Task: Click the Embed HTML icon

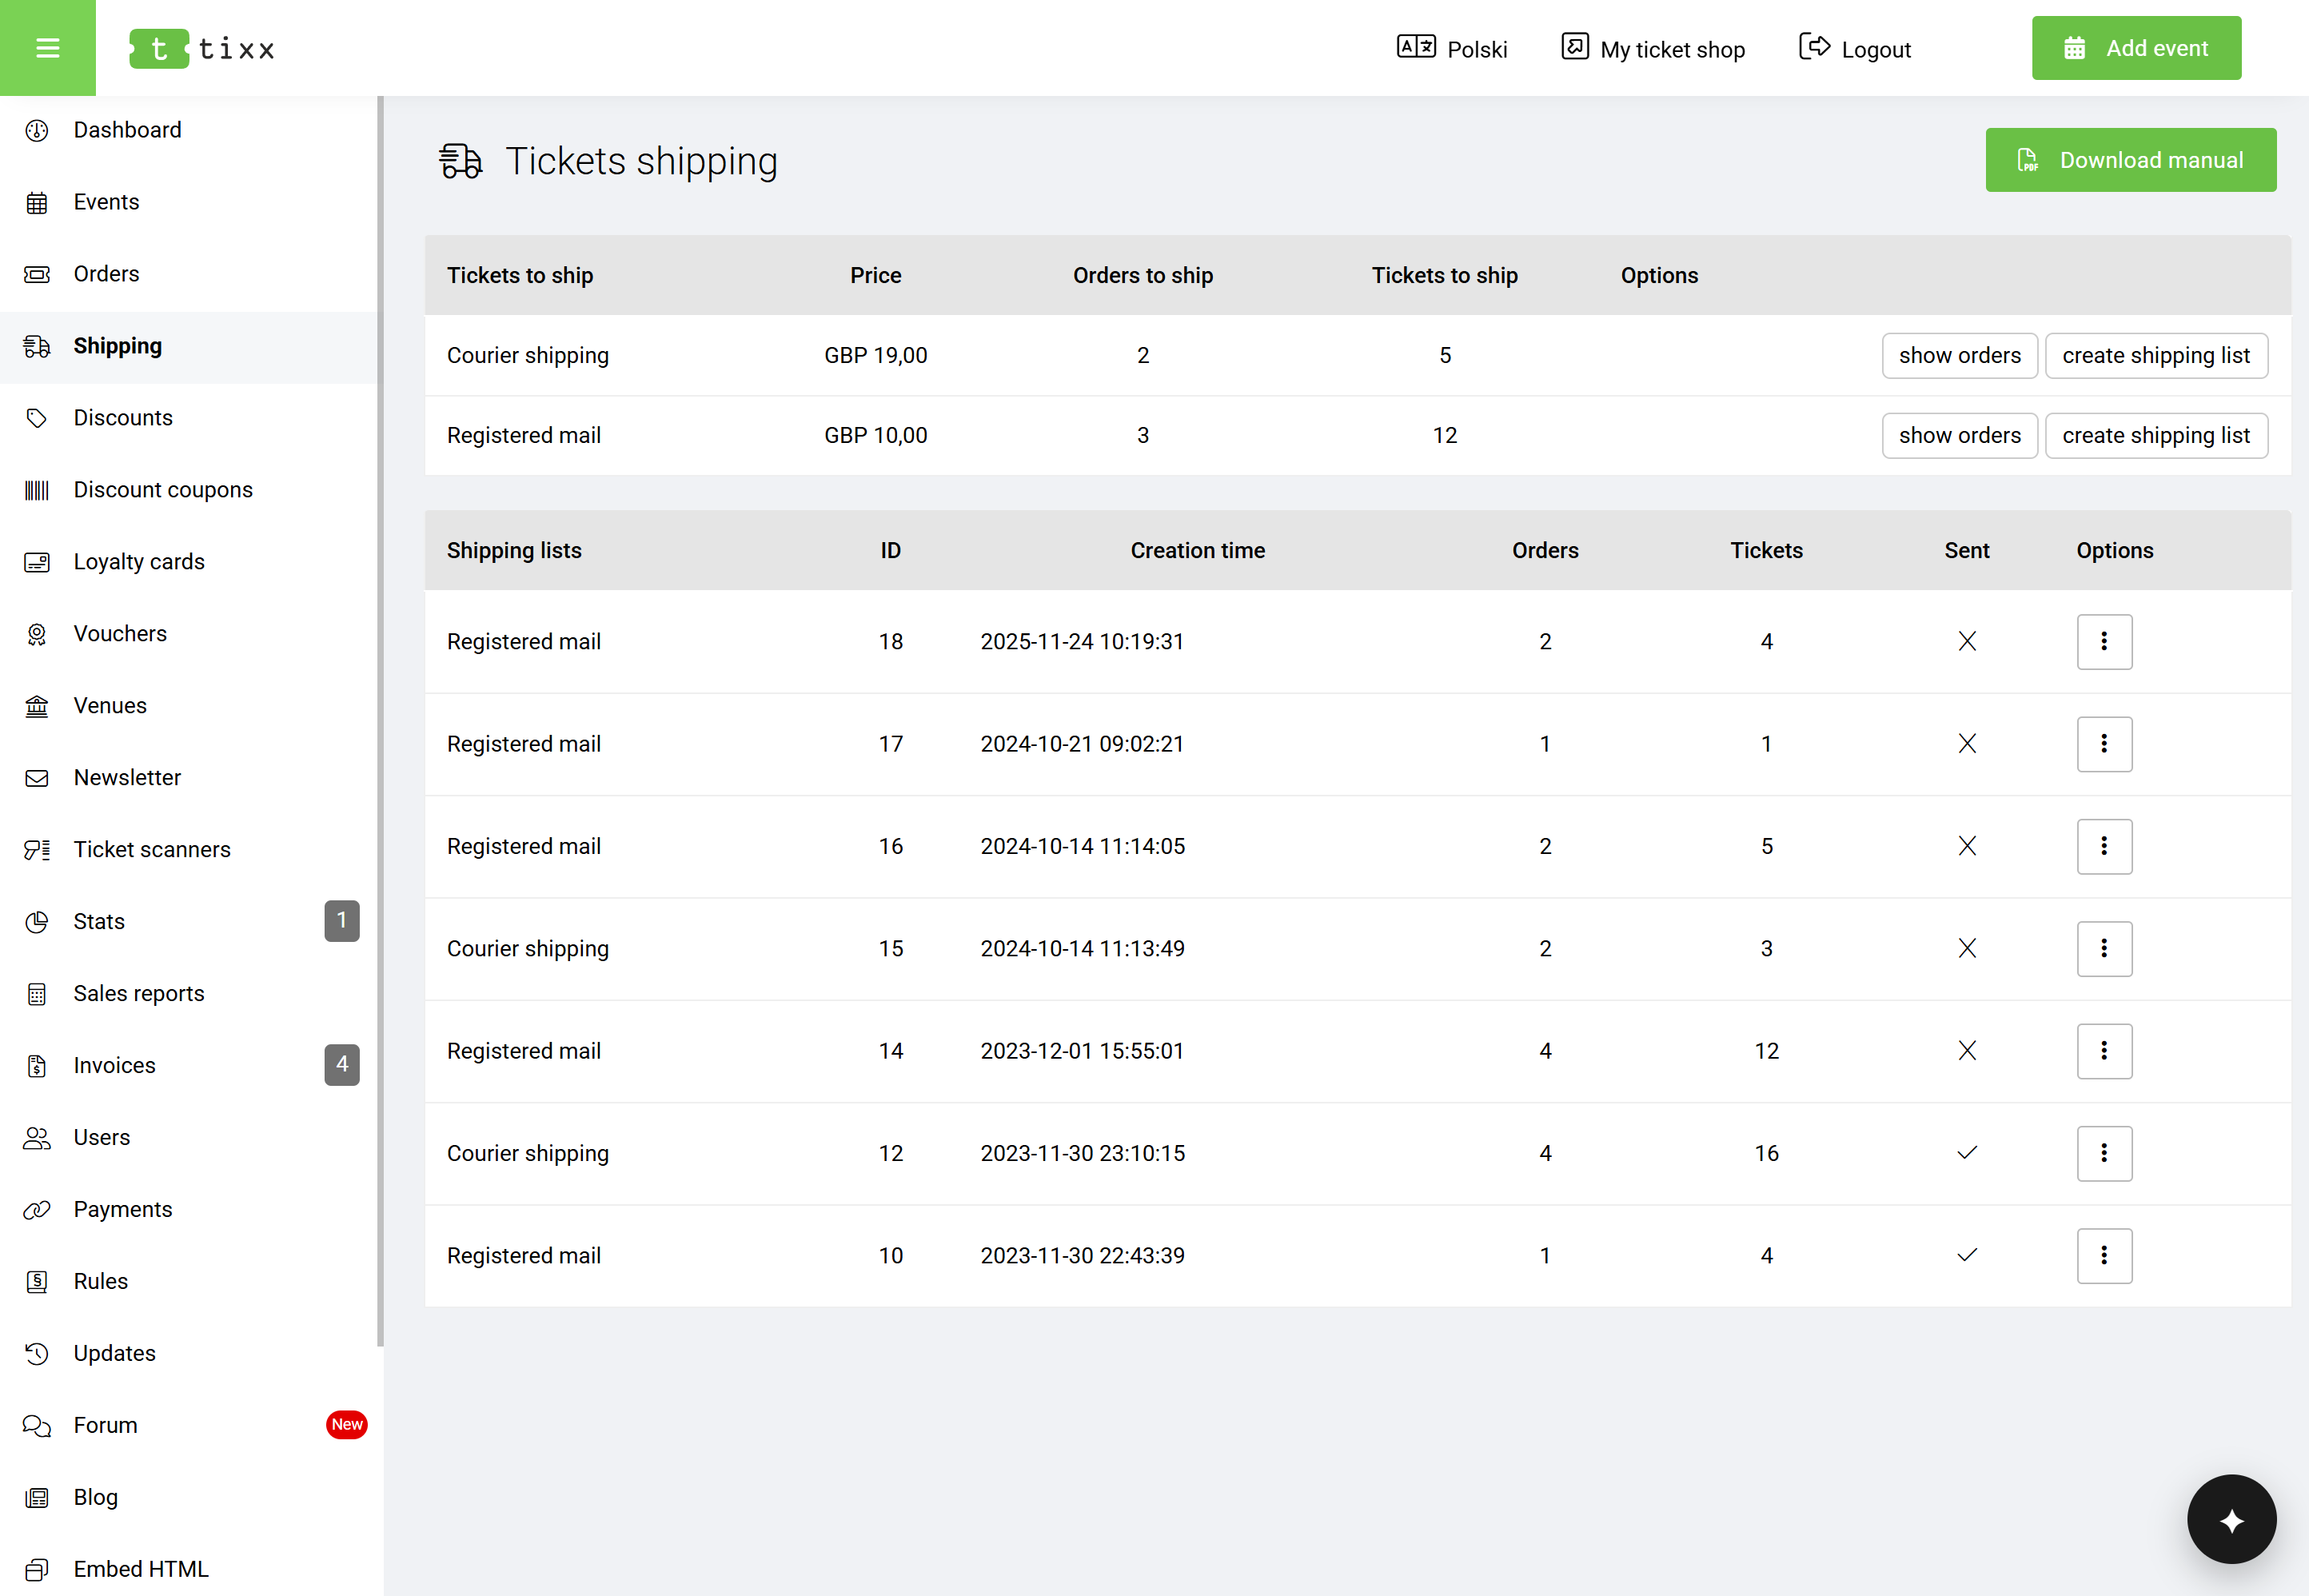Action: click(x=37, y=1570)
